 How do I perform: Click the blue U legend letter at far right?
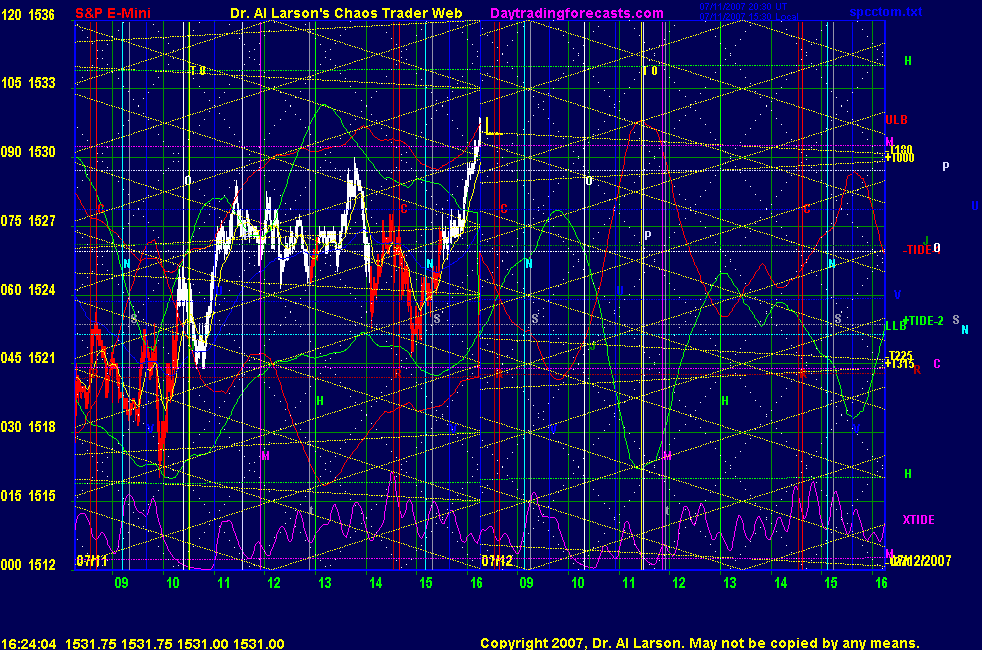click(x=975, y=206)
